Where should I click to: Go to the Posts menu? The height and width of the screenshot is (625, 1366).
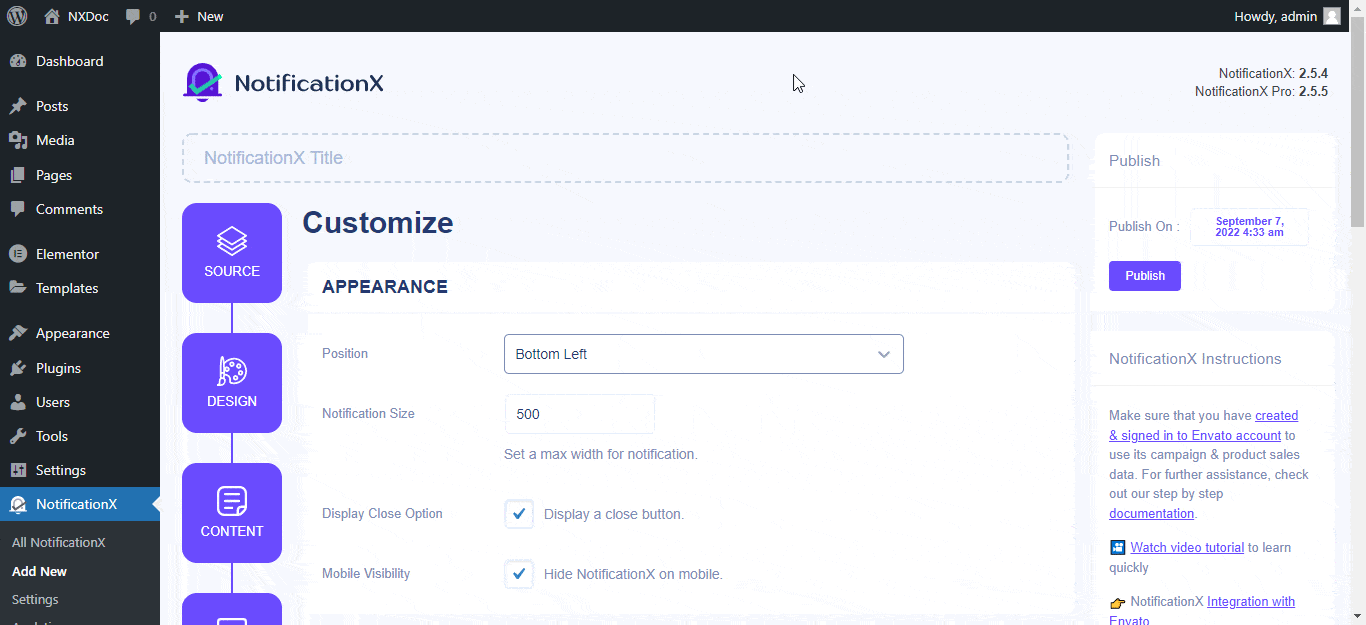[80, 106]
